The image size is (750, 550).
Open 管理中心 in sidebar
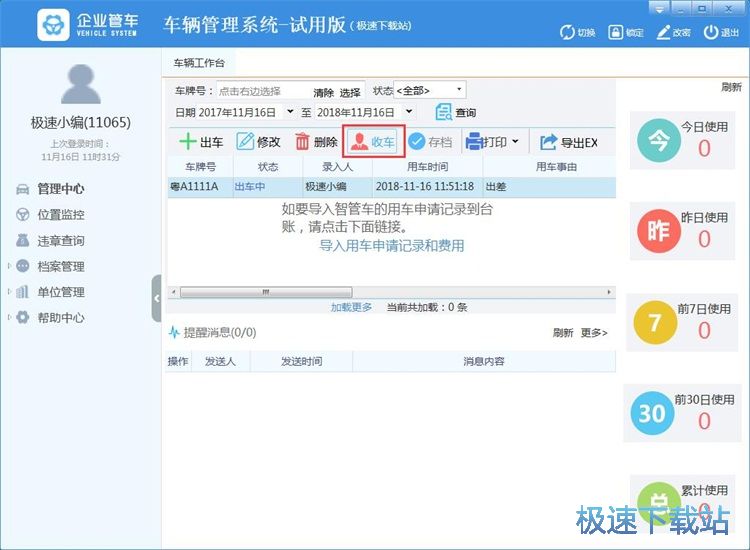click(x=61, y=189)
